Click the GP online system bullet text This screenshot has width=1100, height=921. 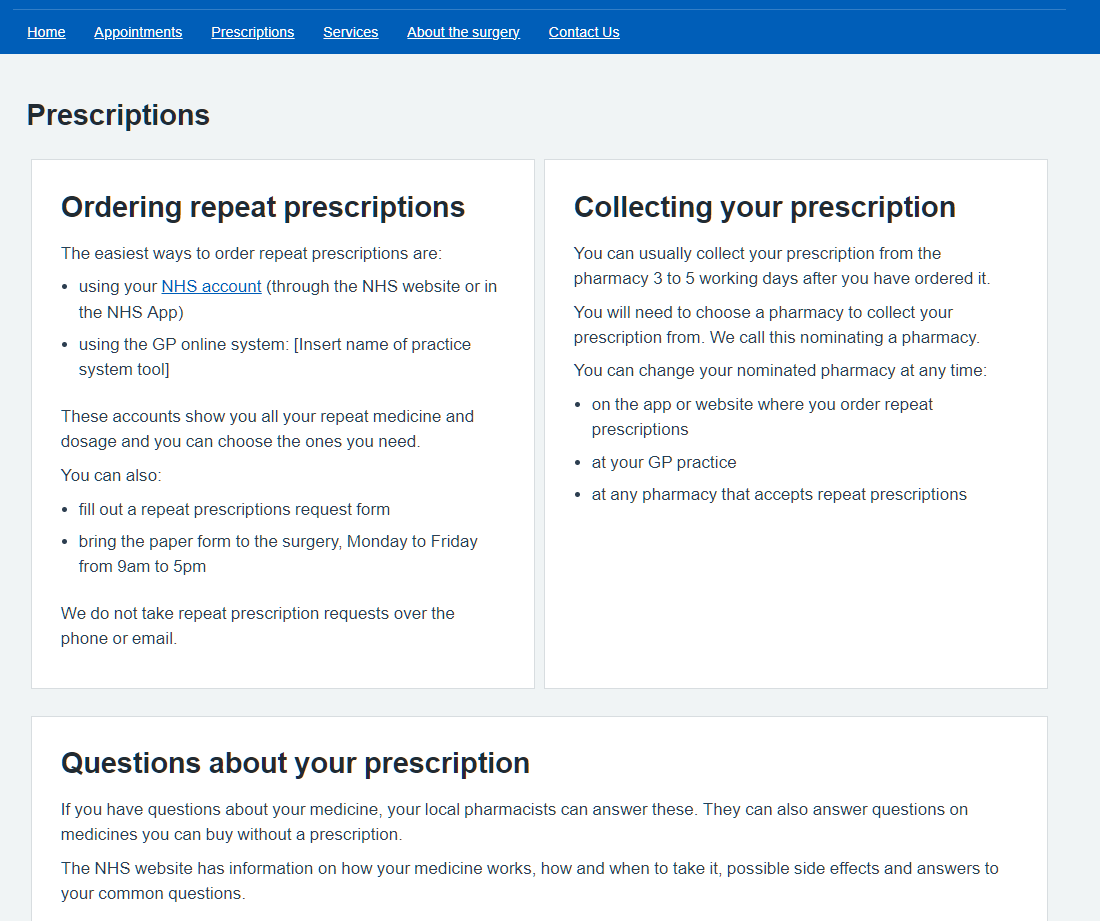pos(274,357)
